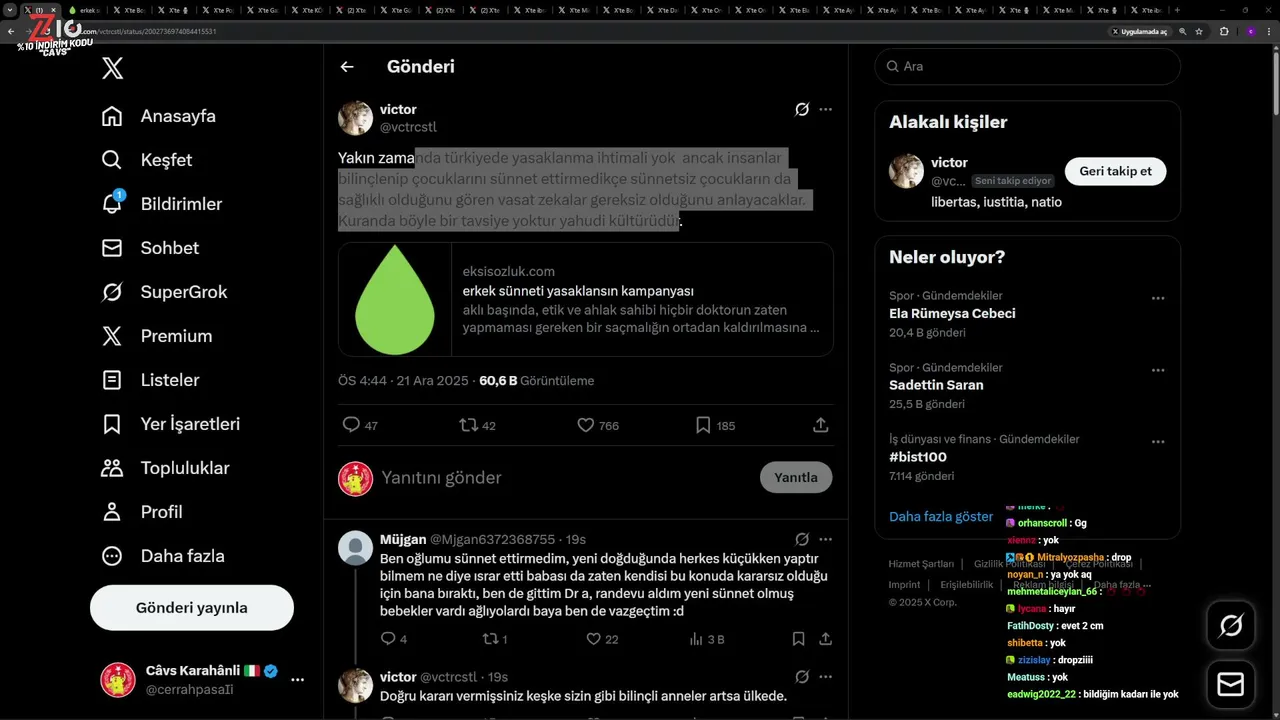Click the Gönderi yayınla button
1280x720 pixels.
(x=192, y=608)
